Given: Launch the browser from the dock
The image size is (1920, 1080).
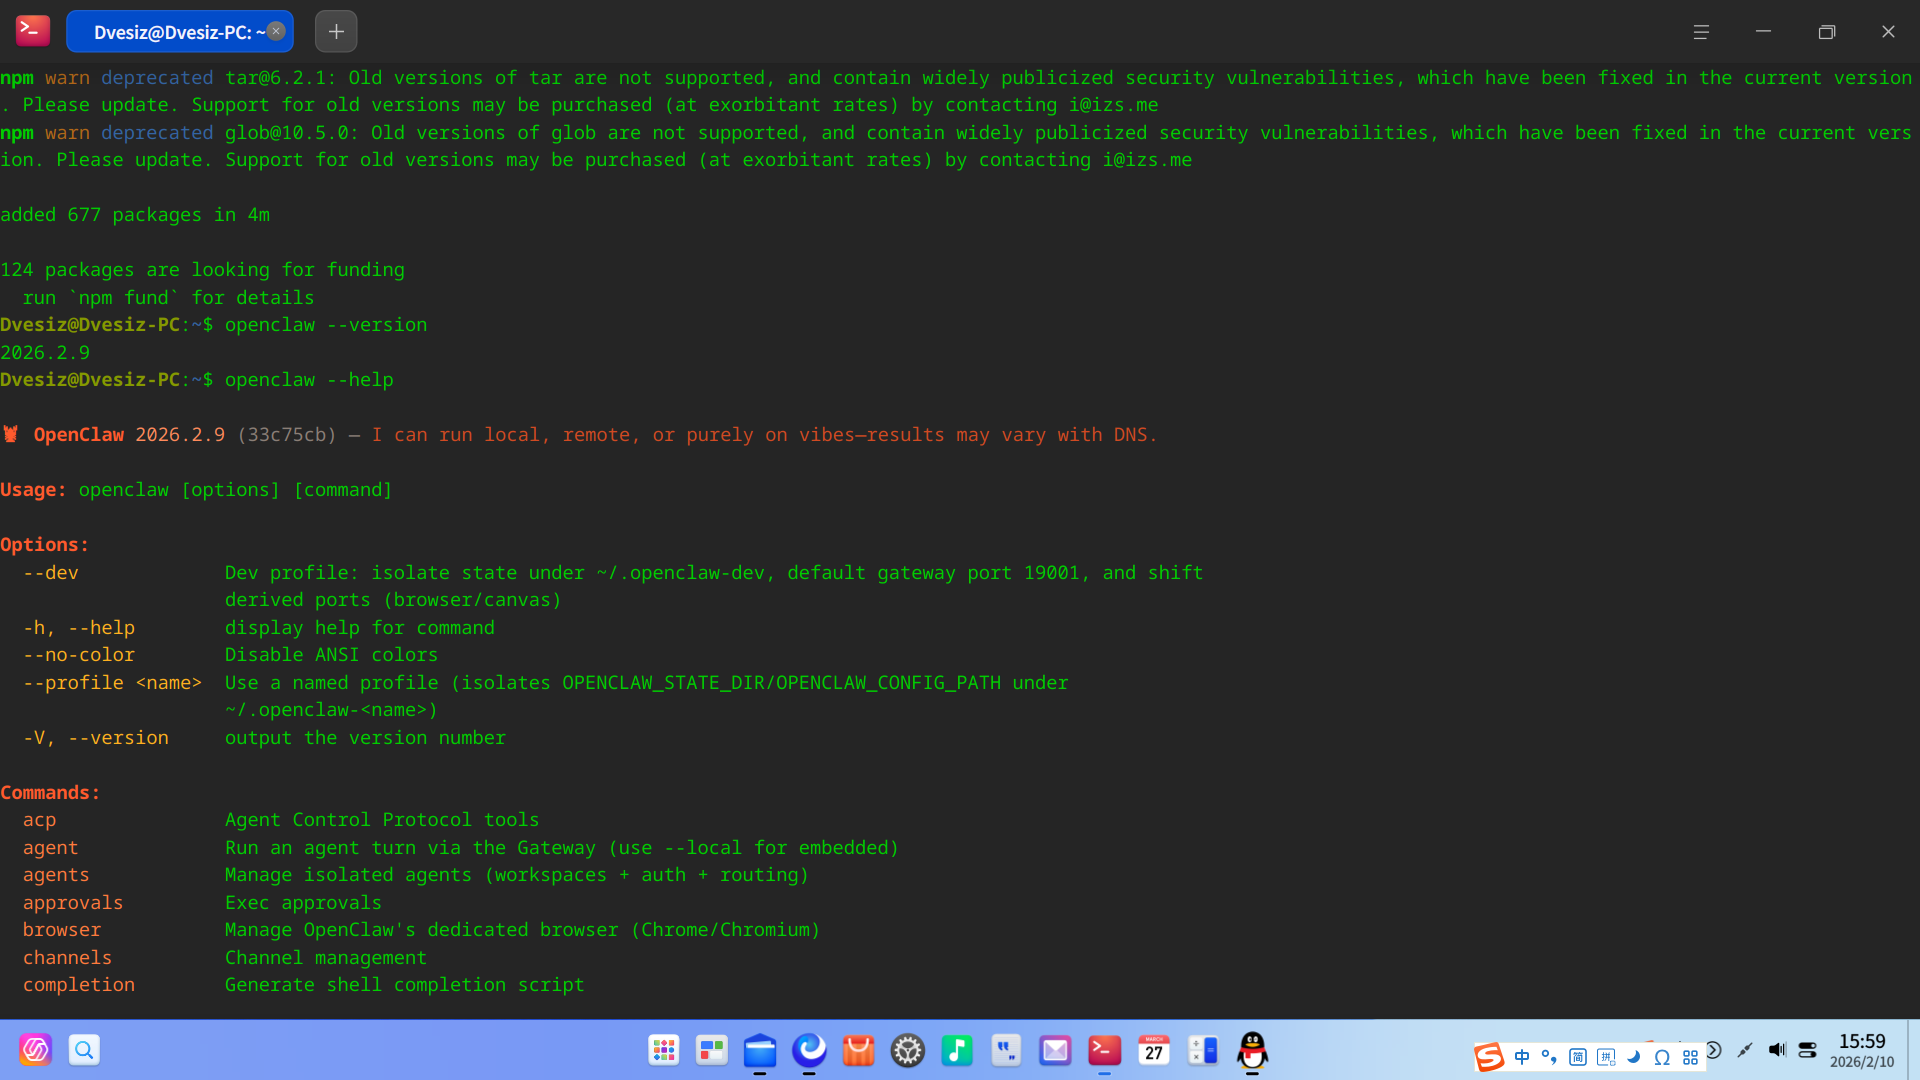Looking at the screenshot, I should (809, 1050).
